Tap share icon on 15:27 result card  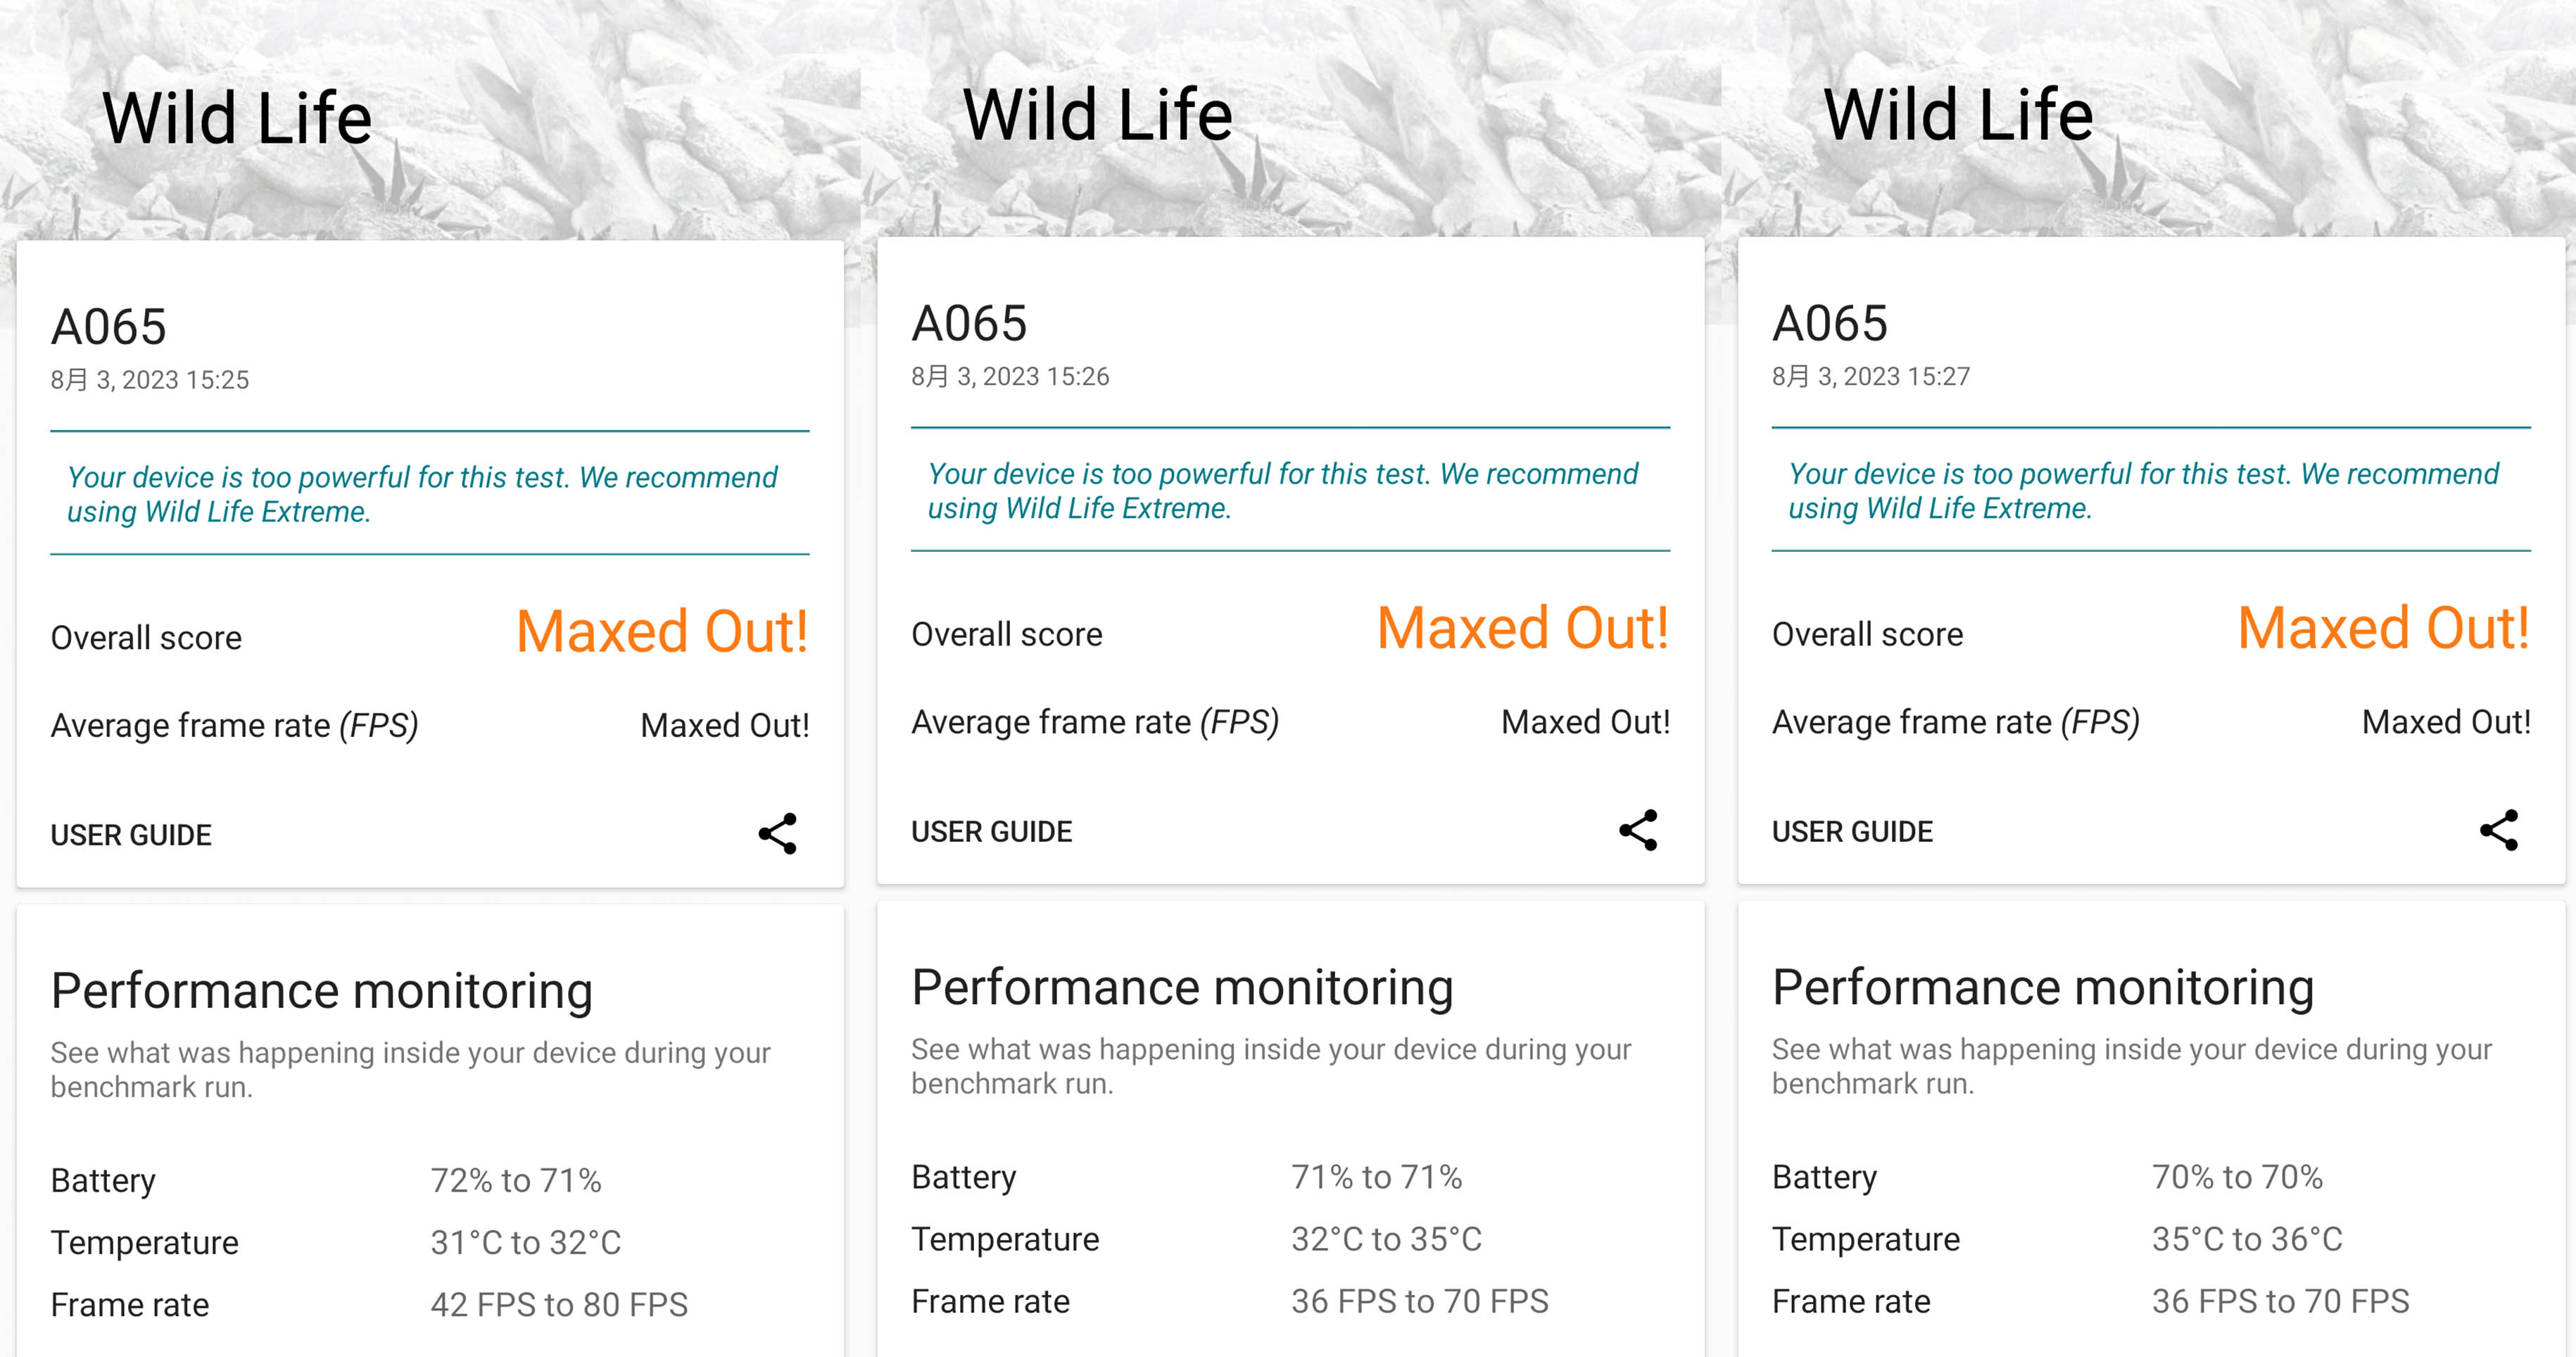2498,830
